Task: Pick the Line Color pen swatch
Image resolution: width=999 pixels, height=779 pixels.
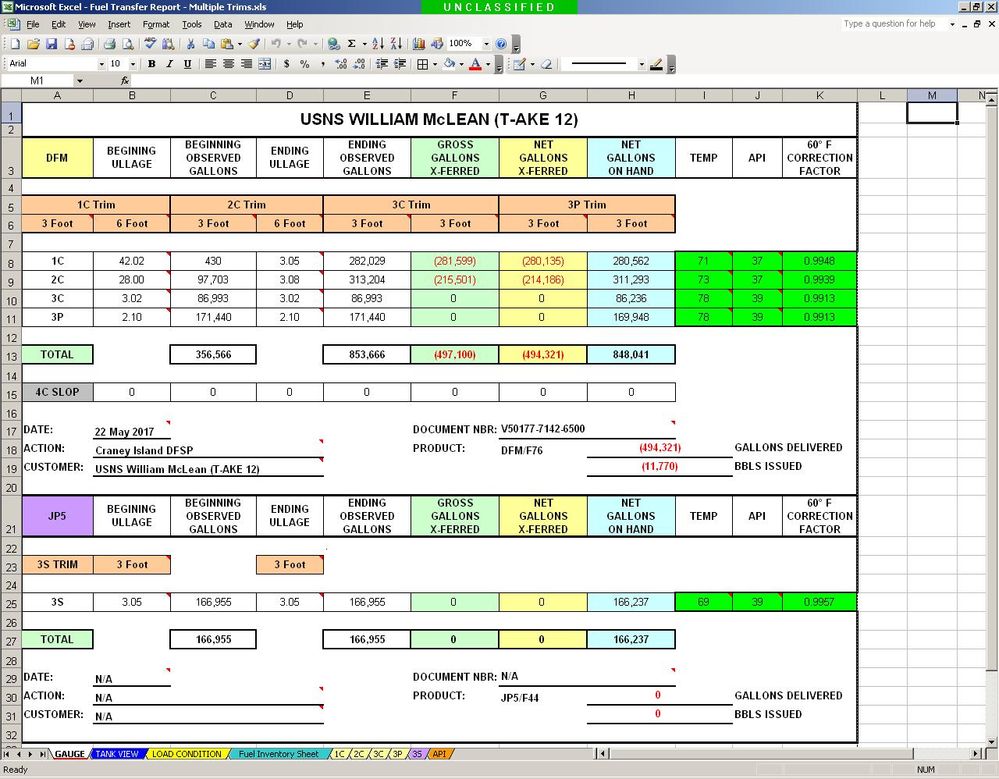Action: click(x=656, y=64)
